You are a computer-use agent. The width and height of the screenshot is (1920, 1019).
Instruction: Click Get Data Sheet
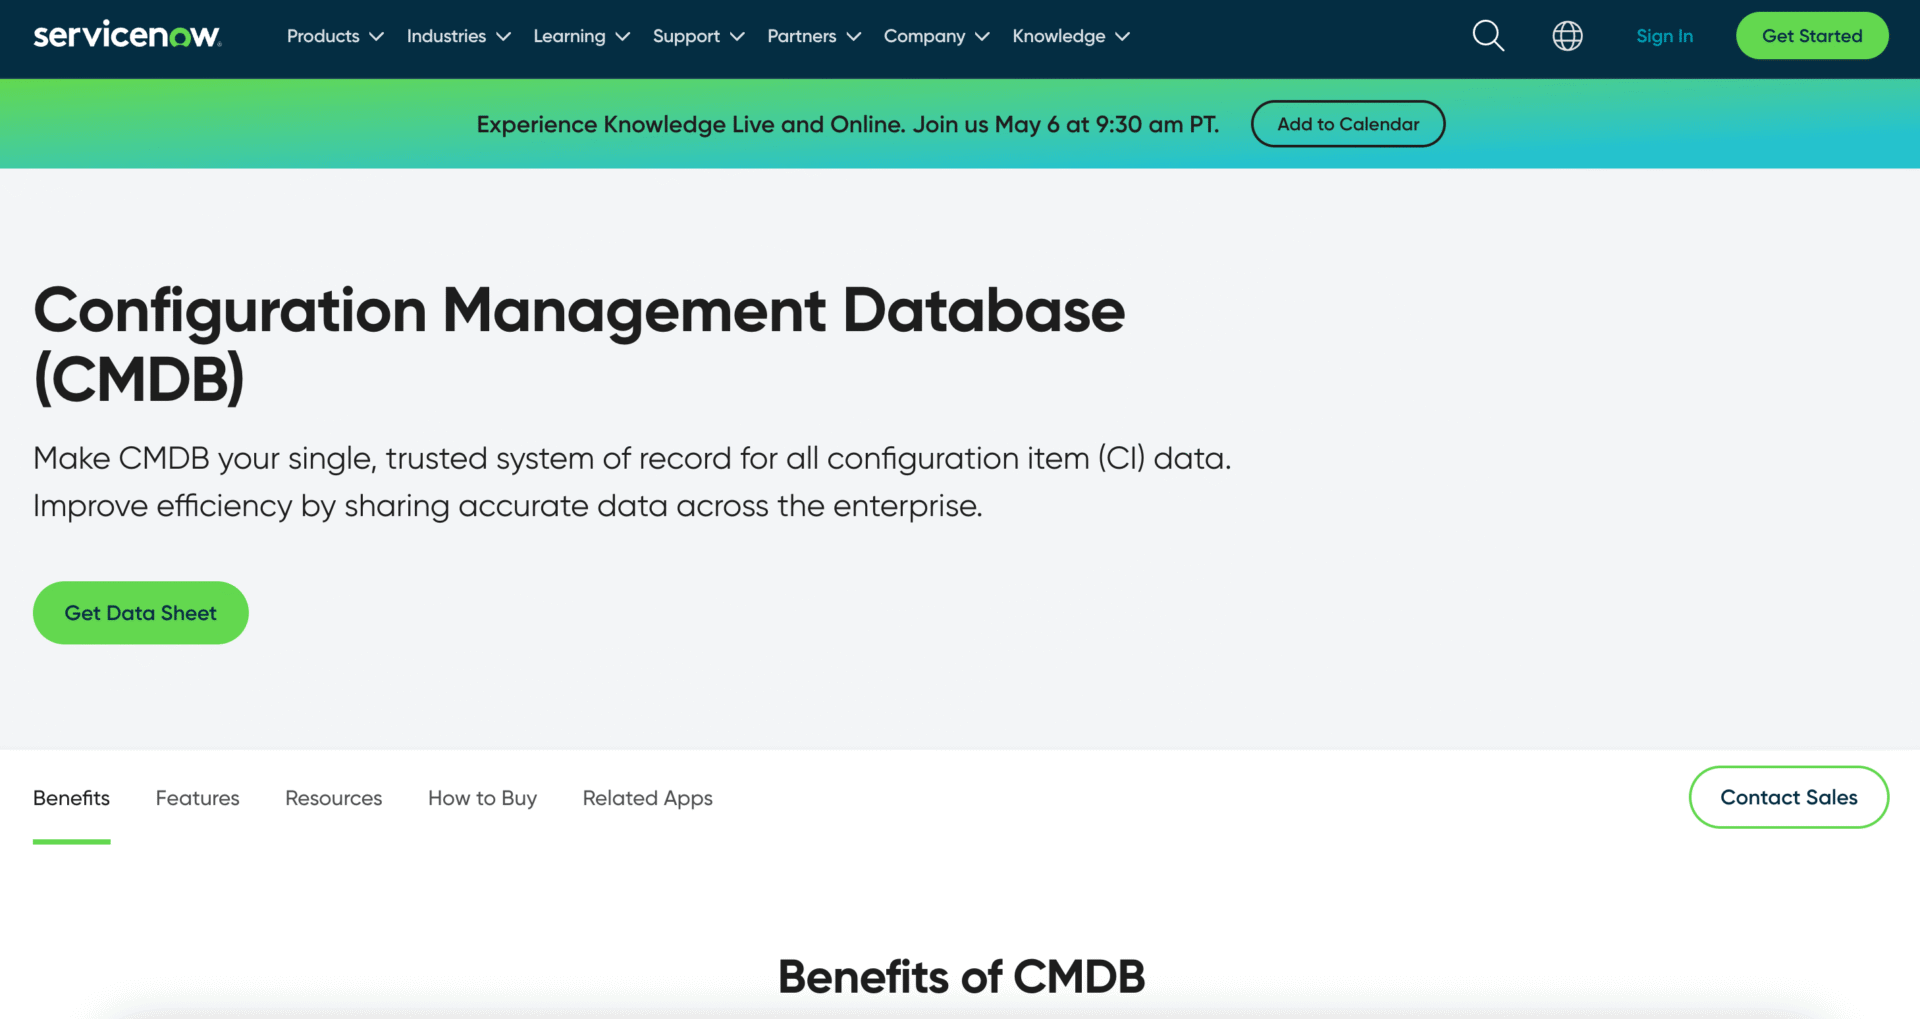[x=140, y=612]
